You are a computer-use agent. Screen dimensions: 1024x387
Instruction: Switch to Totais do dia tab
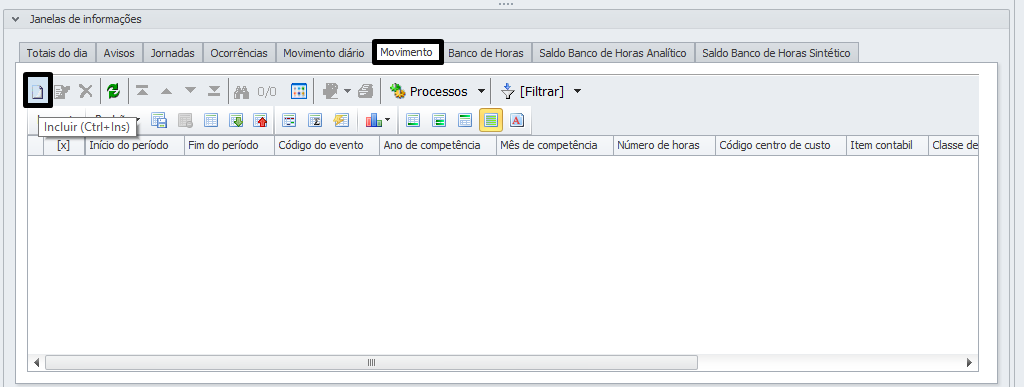click(x=57, y=54)
